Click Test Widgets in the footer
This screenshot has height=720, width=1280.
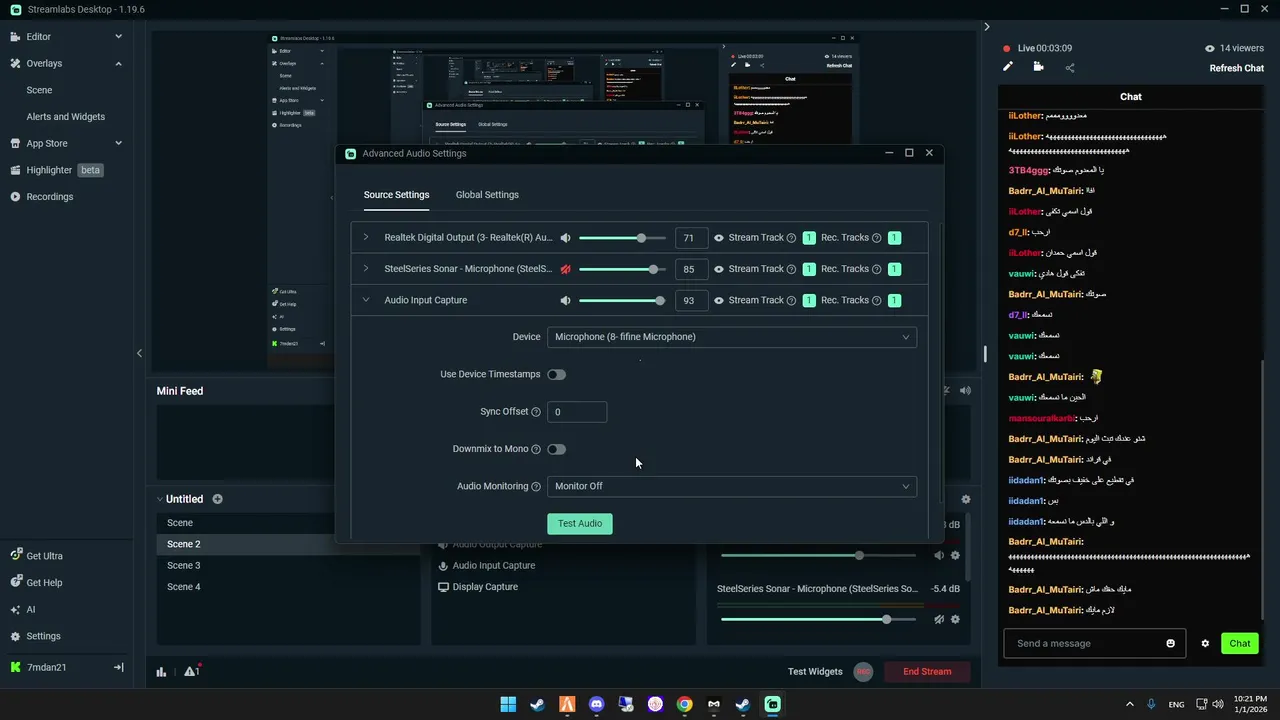815,672
